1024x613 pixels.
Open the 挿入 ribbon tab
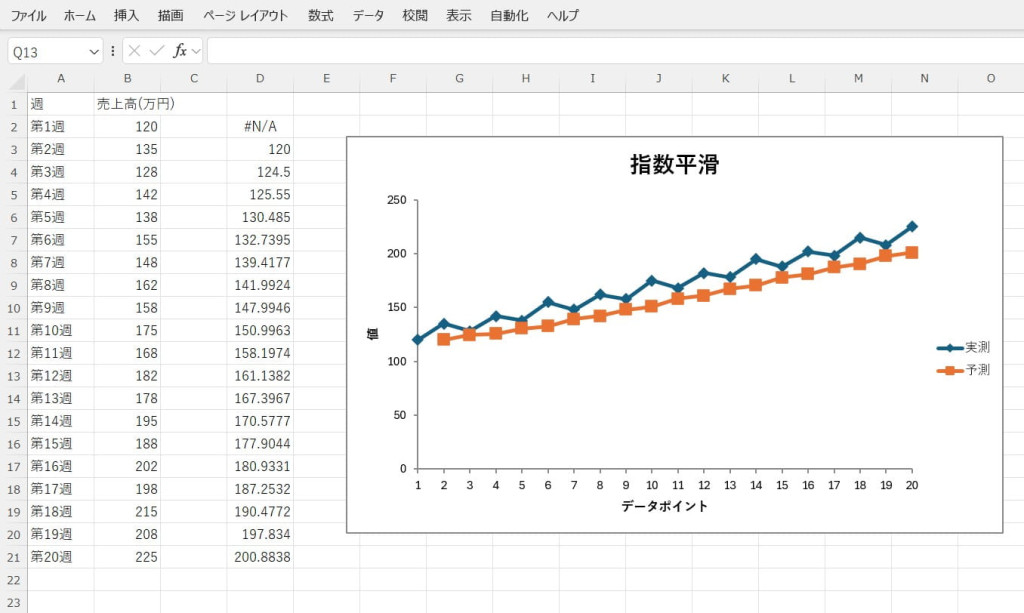(x=127, y=16)
